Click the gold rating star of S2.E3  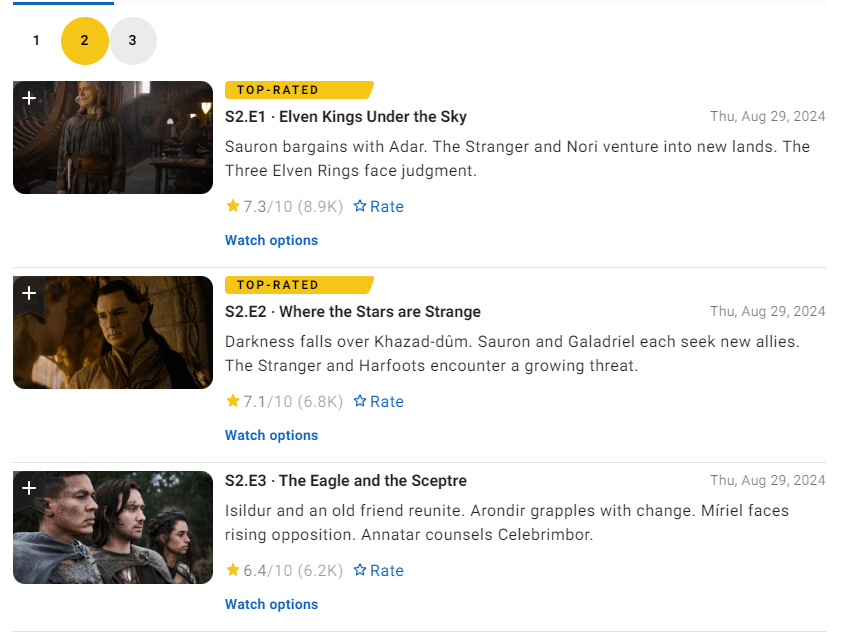[233, 570]
